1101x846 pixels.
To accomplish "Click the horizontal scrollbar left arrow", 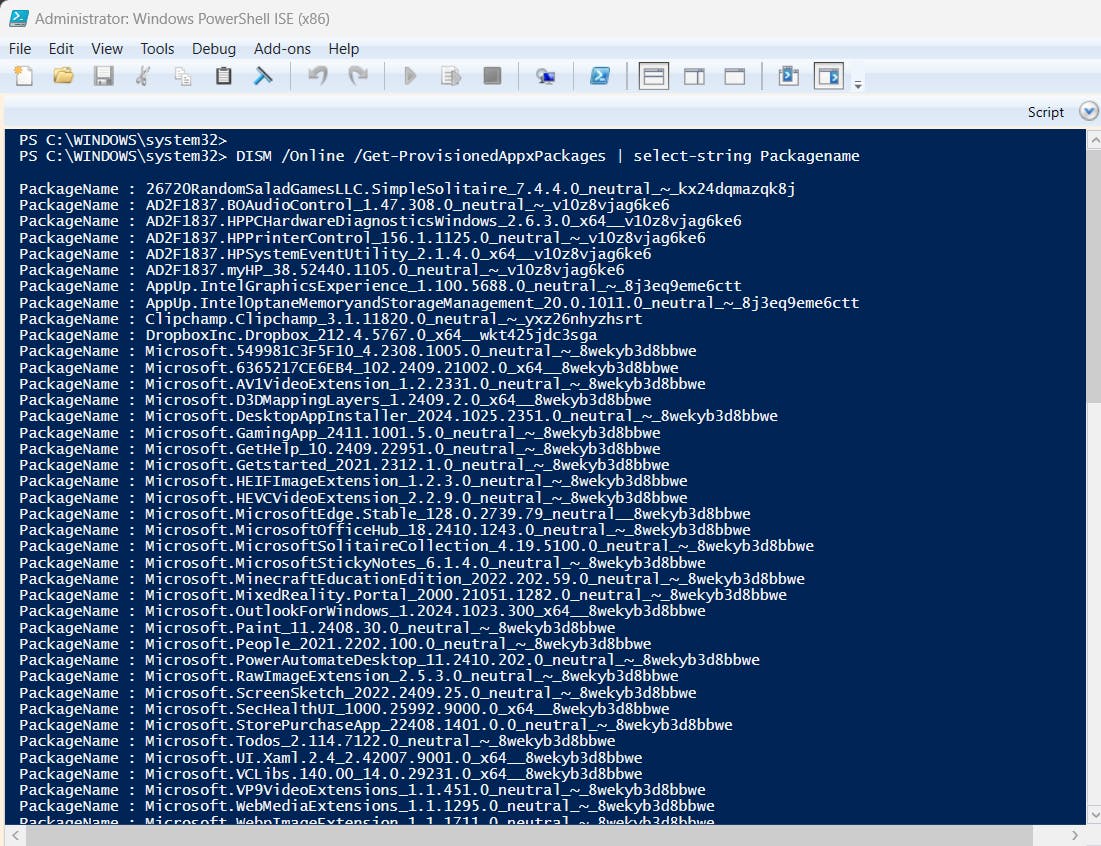I will (14, 835).
